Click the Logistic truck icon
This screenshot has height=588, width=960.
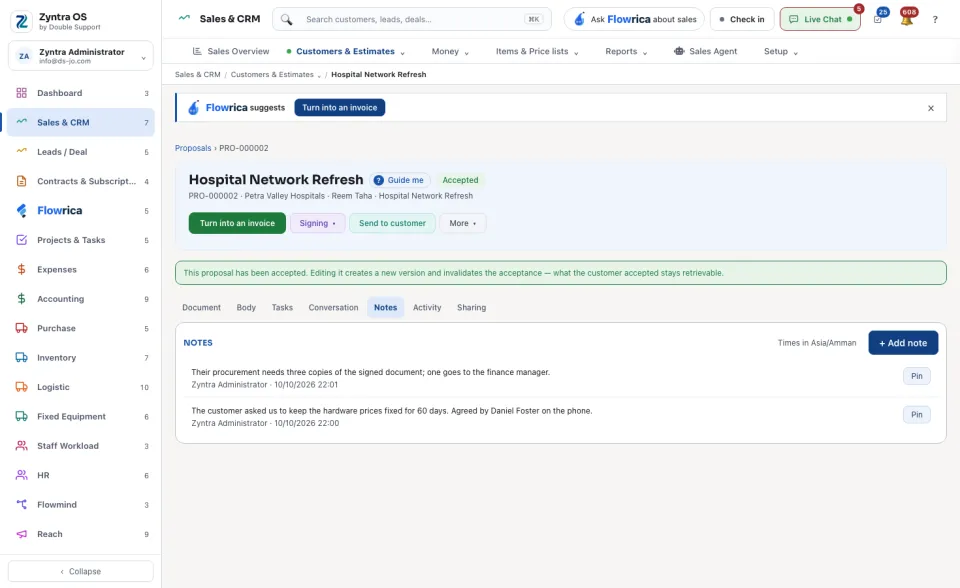[x=21, y=387]
